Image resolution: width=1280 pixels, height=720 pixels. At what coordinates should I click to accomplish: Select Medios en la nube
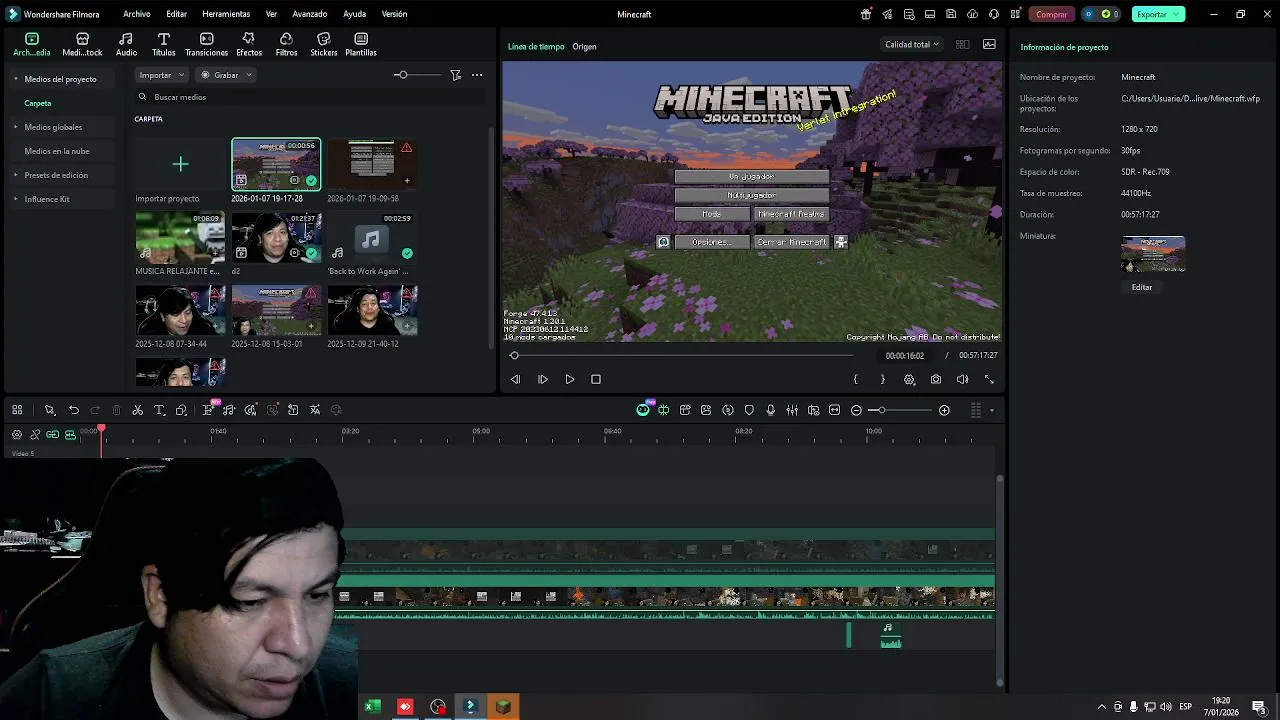tap(57, 151)
